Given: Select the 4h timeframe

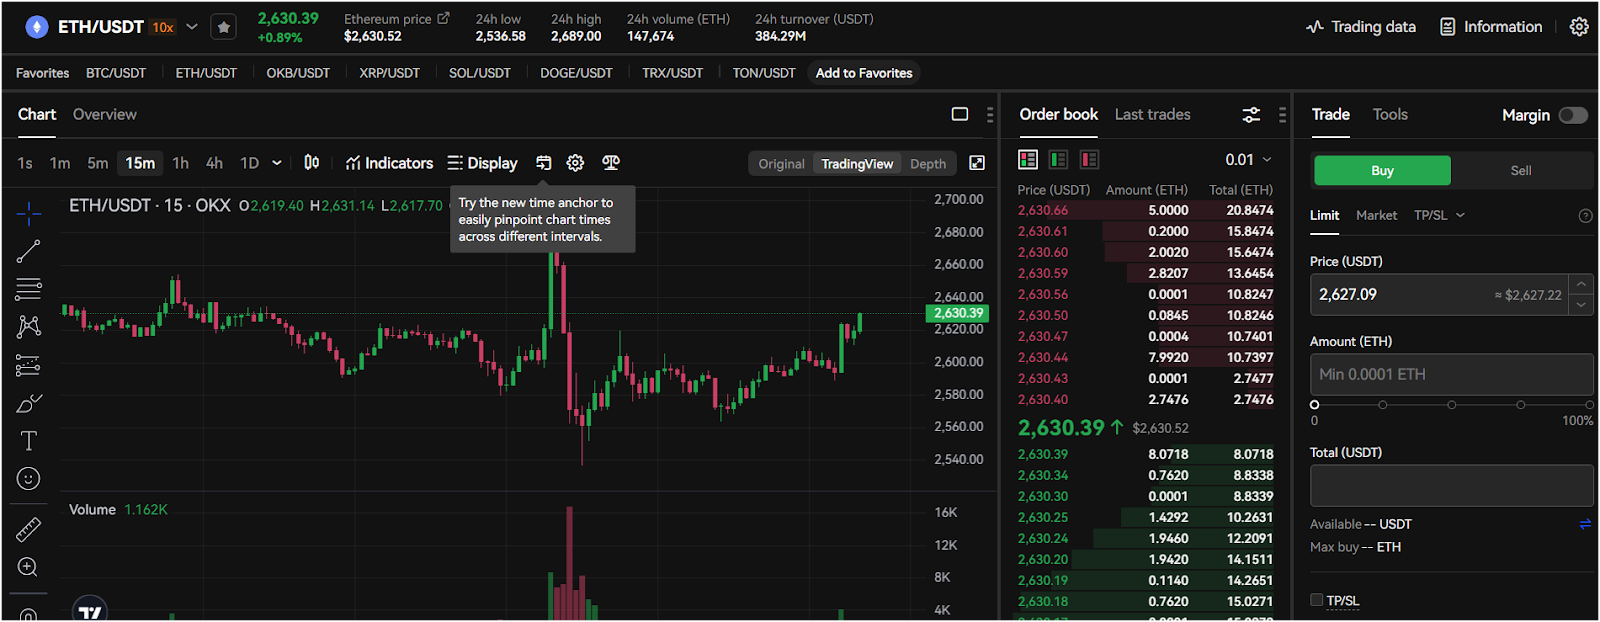Looking at the screenshot, I should tap(214, 163).
